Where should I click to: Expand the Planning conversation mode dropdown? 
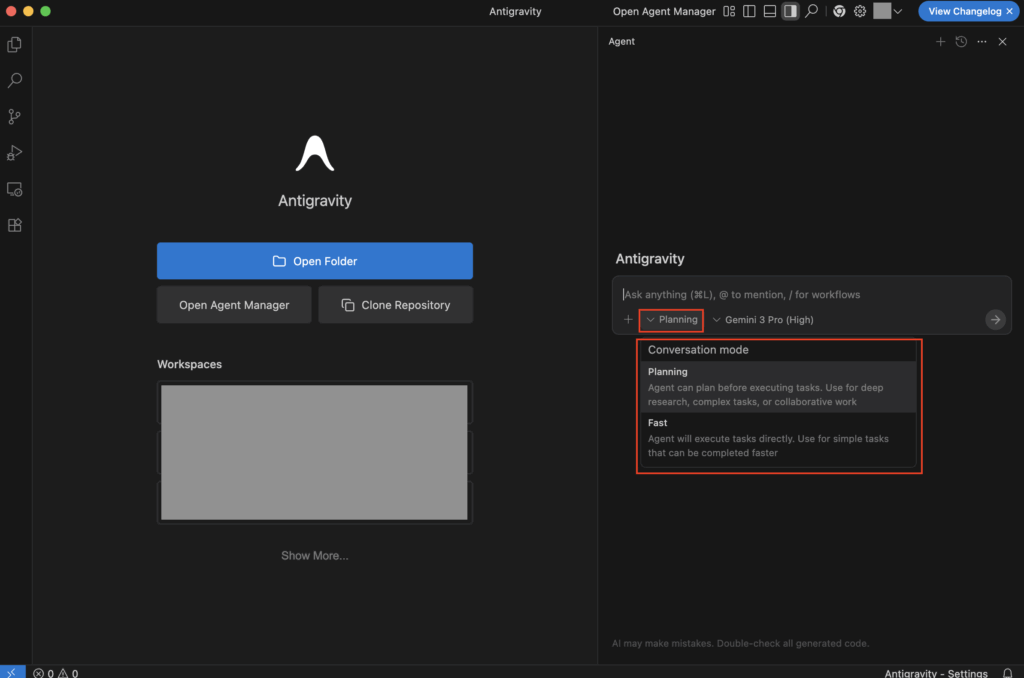click(x=671, y=320)
